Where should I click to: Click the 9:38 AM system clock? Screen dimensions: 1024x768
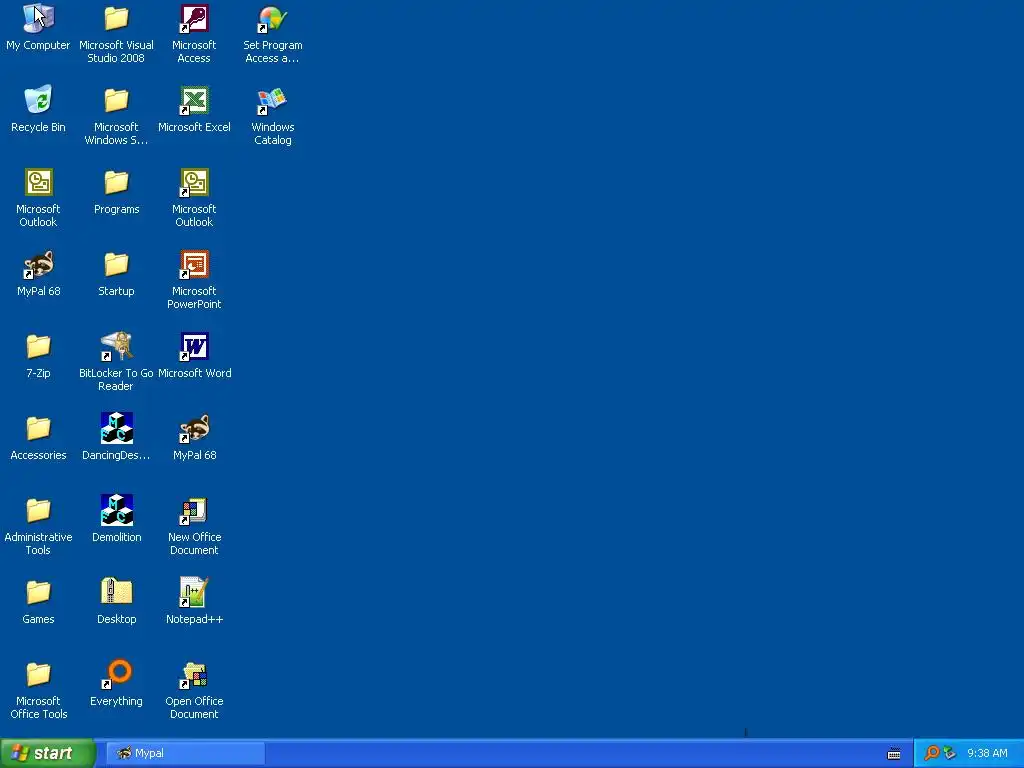click(987, 753)
